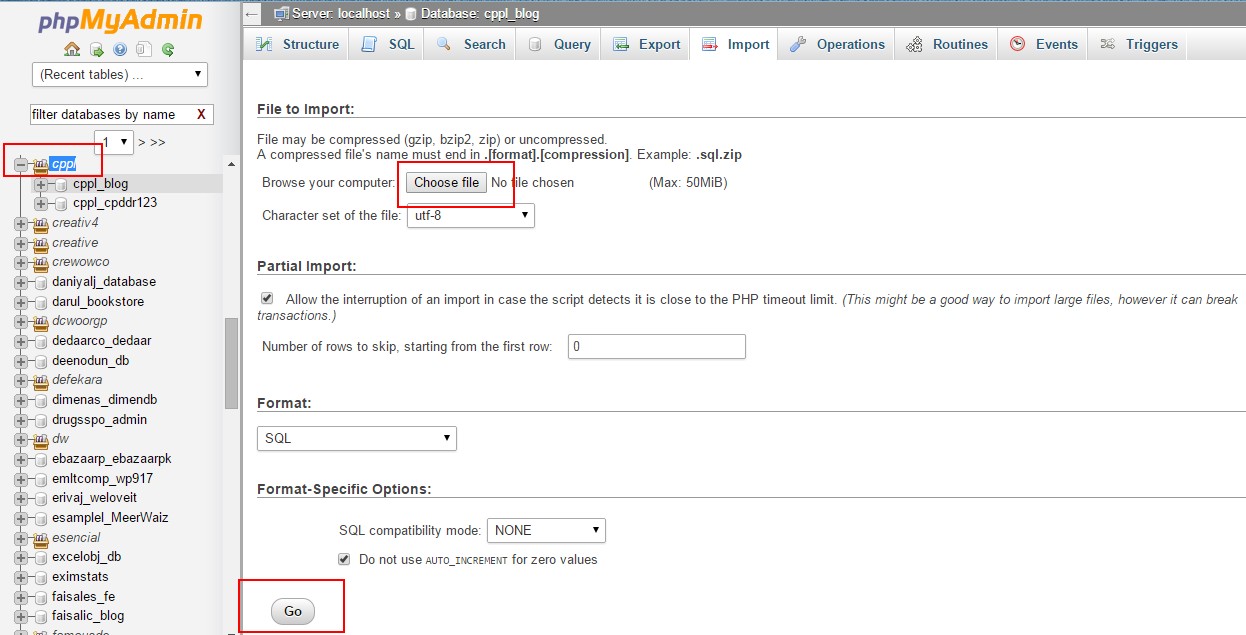This screenshot has height=635, width=1246.
Task: Collapse the navigation panel arrow button
Action: click(x=253, y=13)
